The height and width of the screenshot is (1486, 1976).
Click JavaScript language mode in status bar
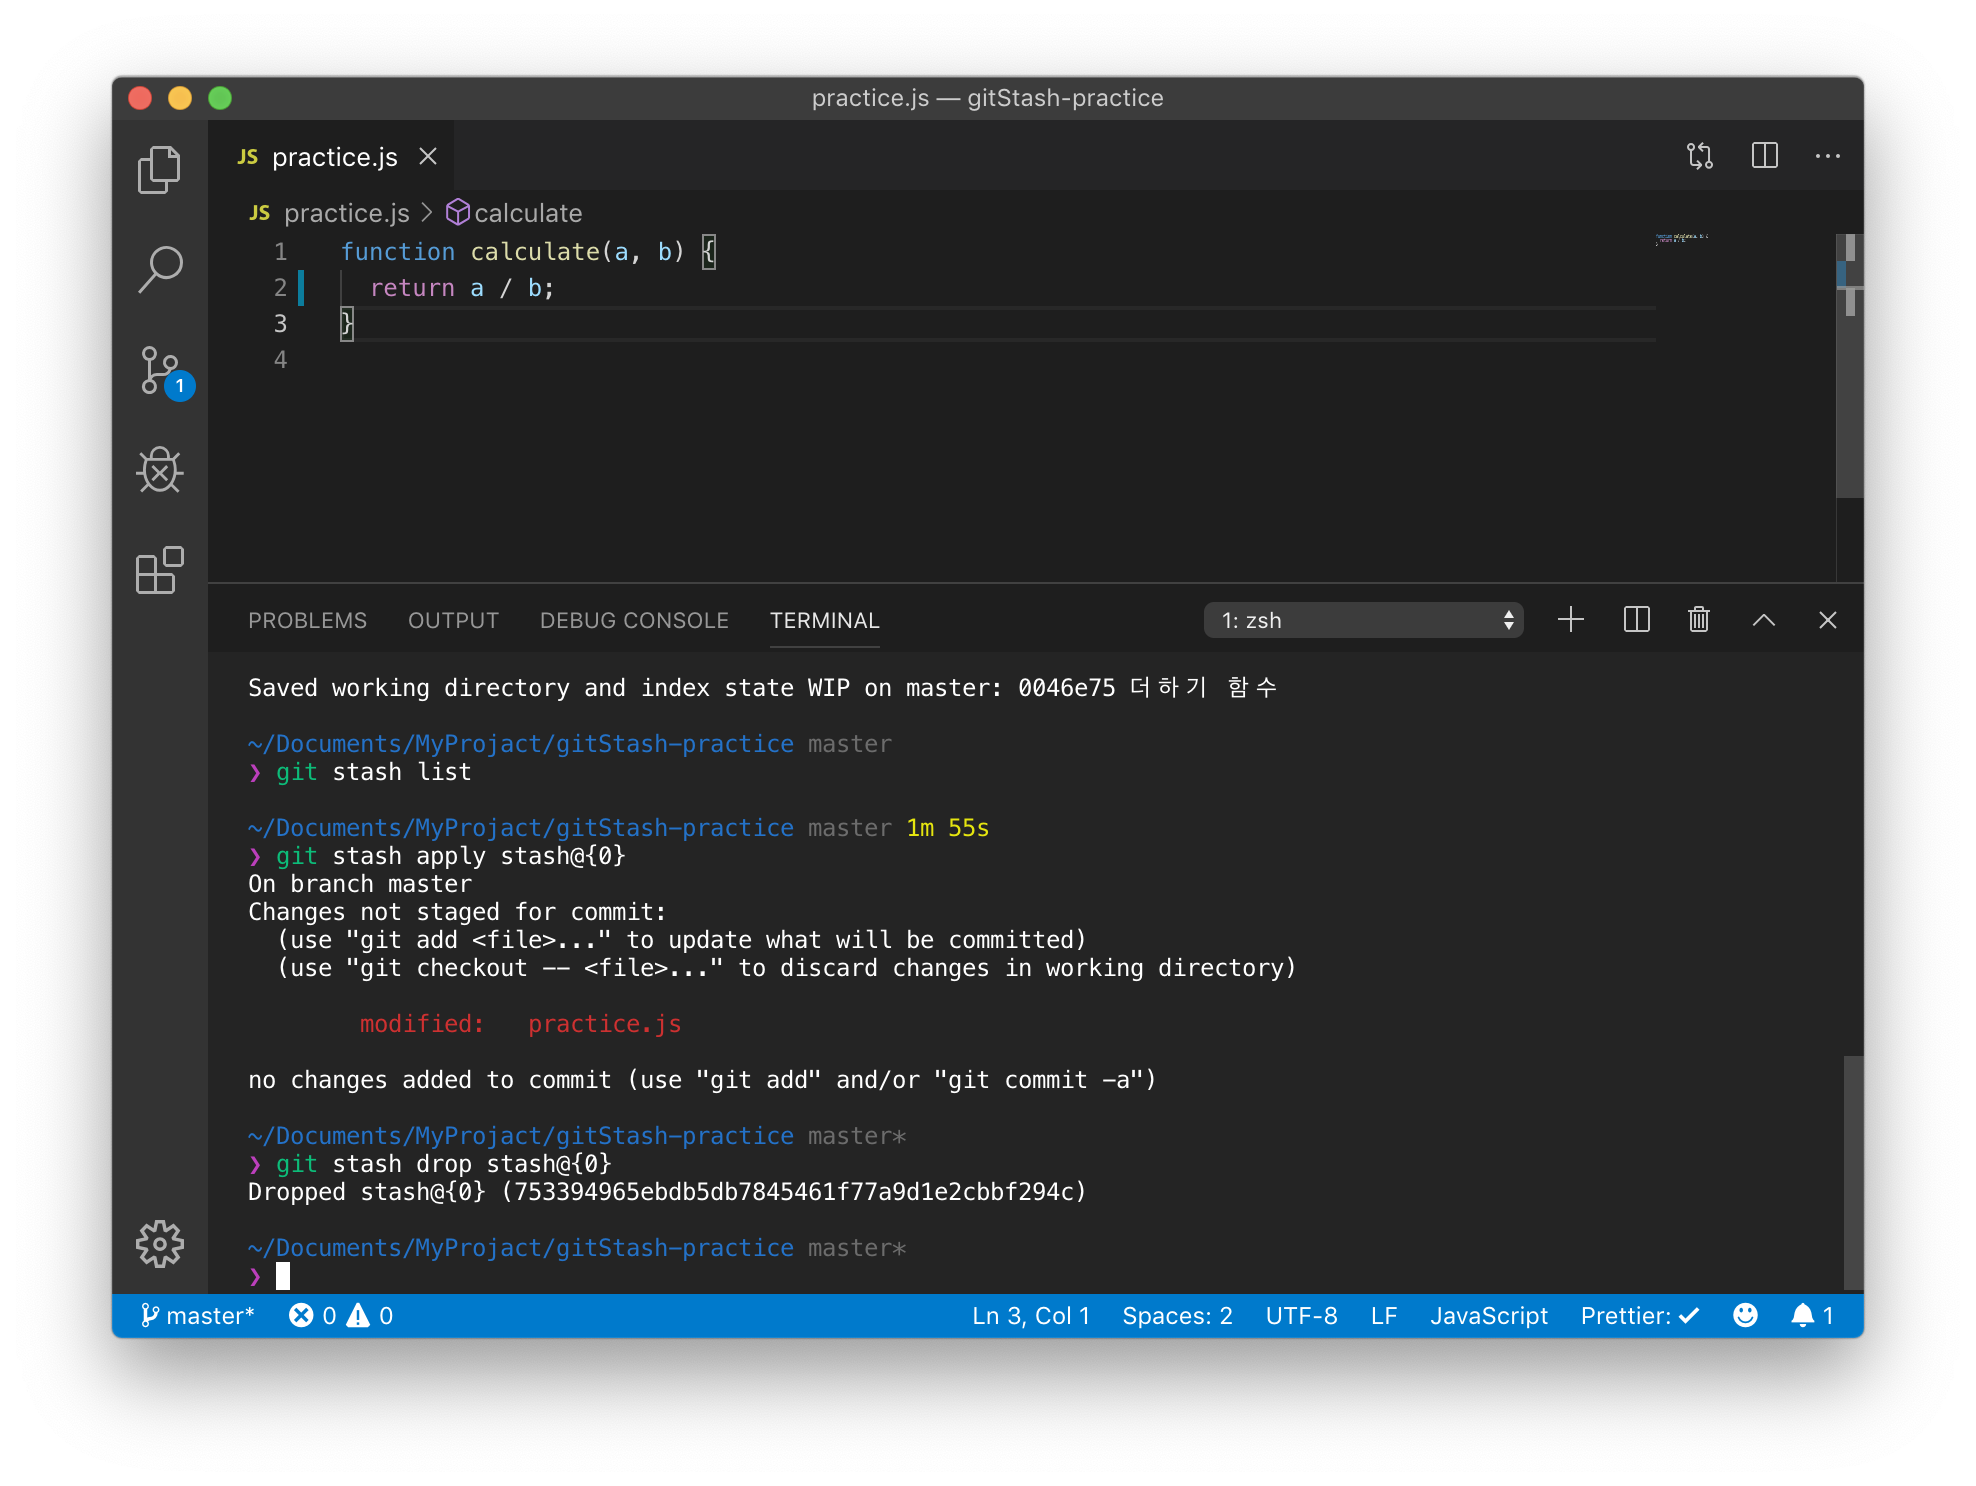(1488, 1316)
